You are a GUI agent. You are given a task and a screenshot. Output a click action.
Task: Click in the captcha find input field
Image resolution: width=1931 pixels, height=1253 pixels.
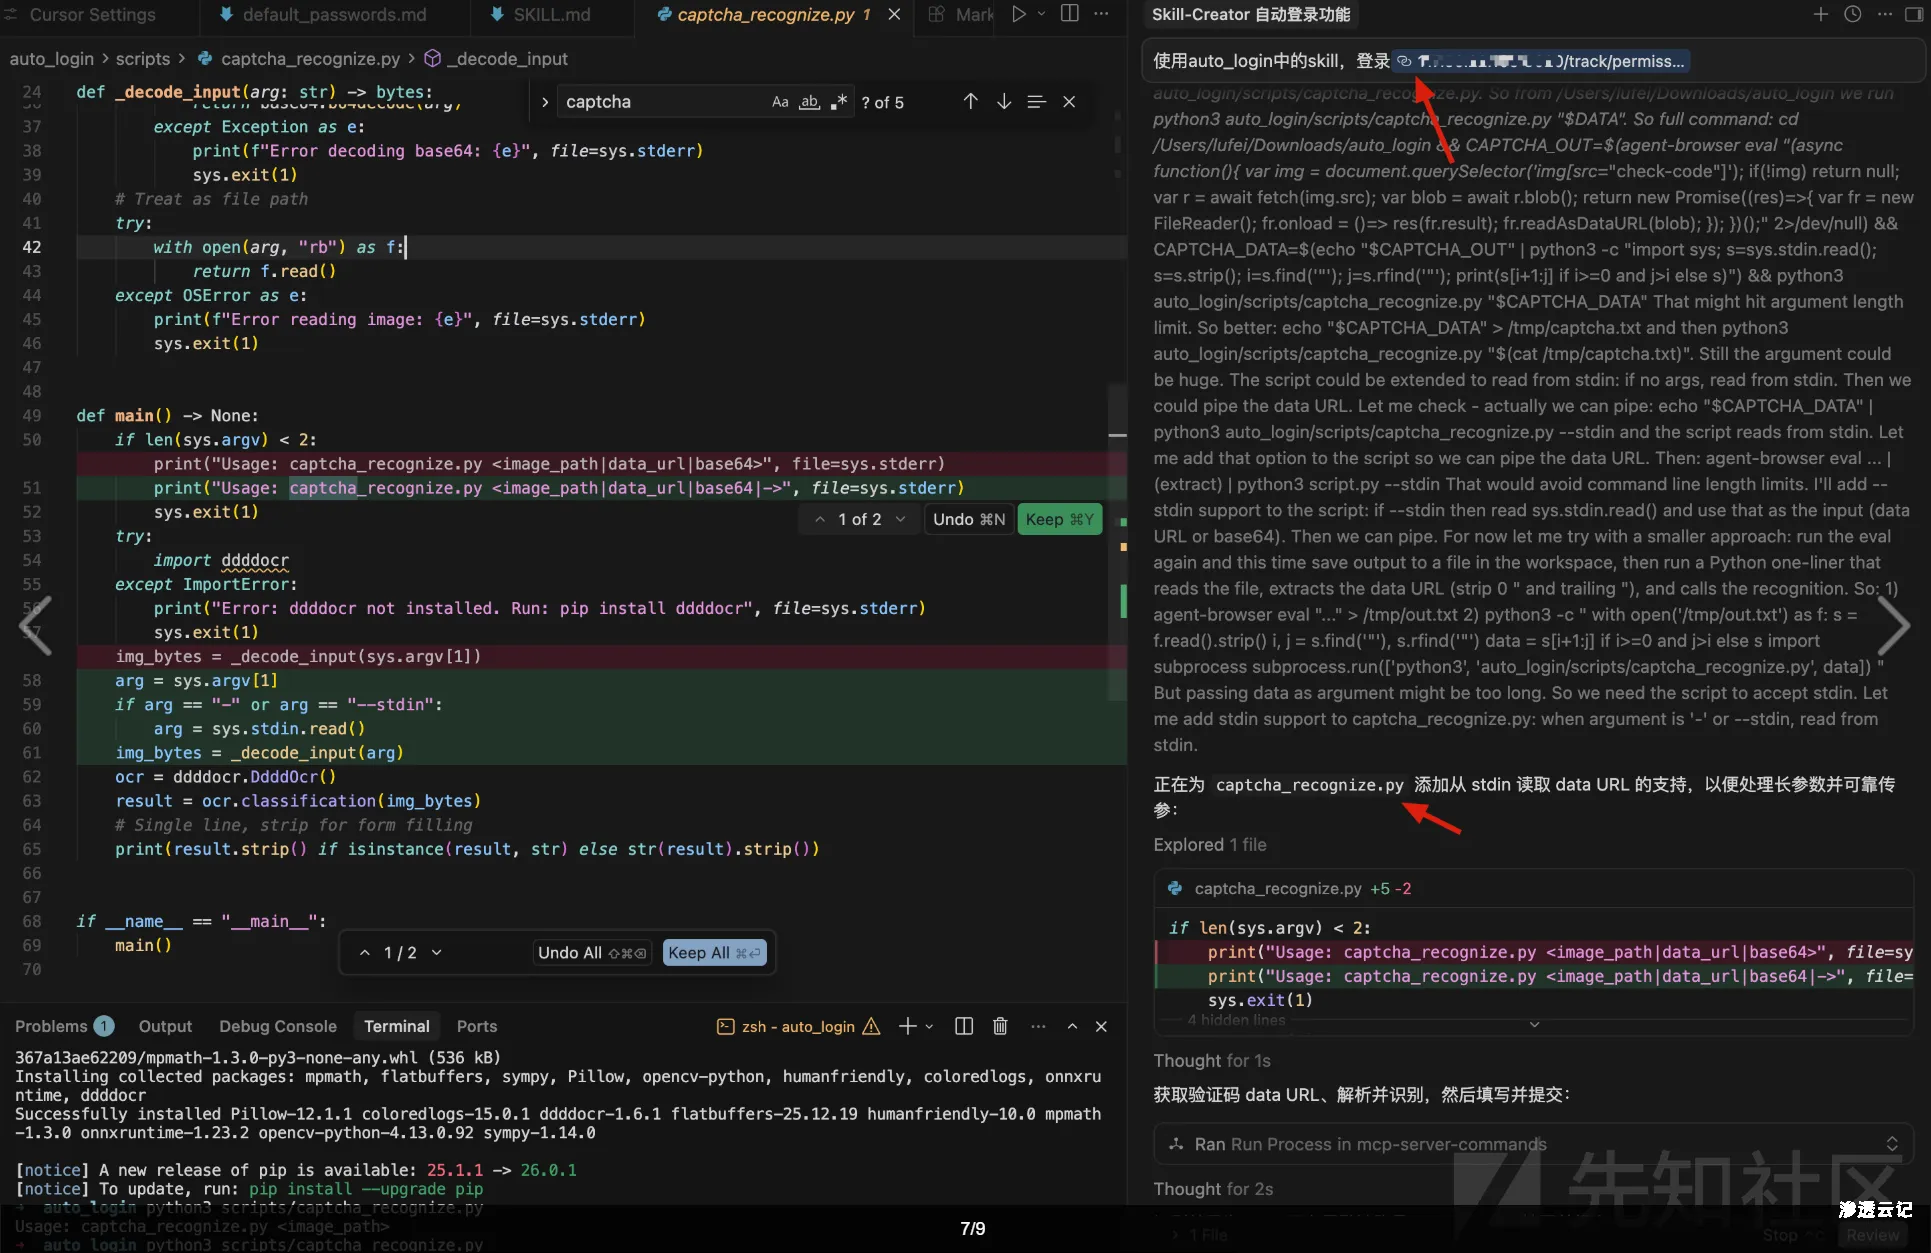[x=660, y=102]
